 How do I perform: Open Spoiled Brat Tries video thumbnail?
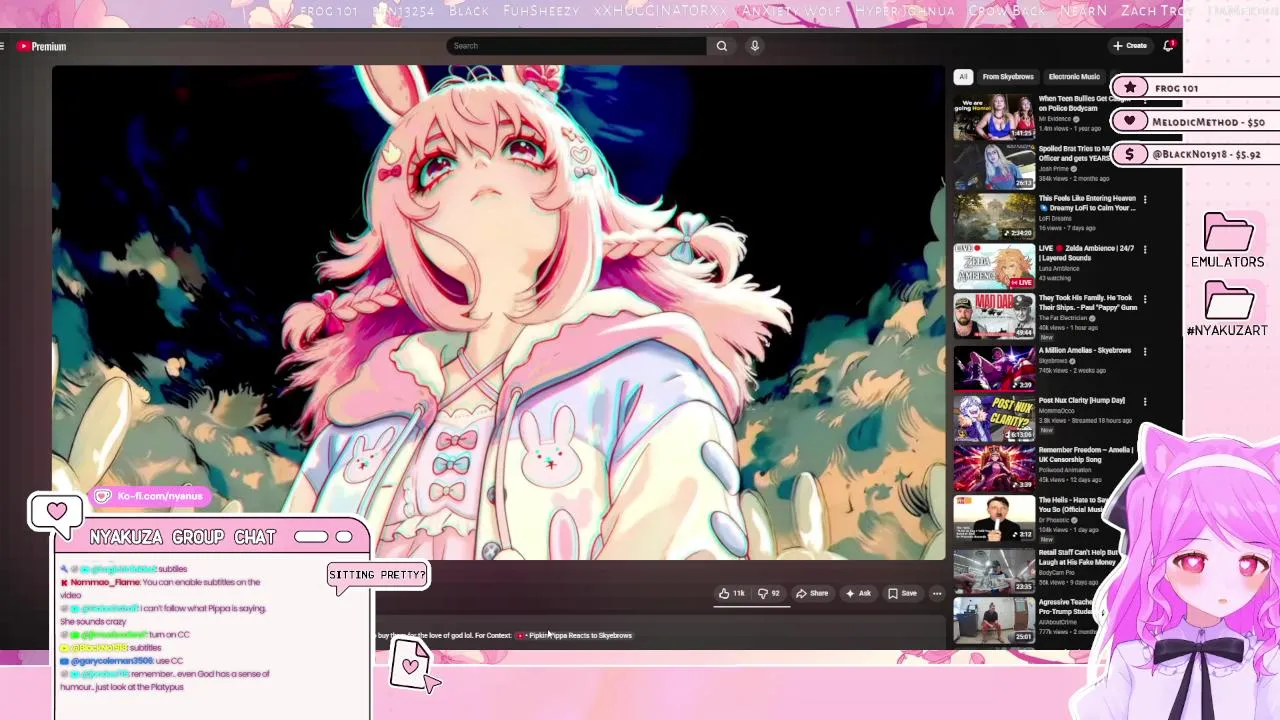click(994, 167)
